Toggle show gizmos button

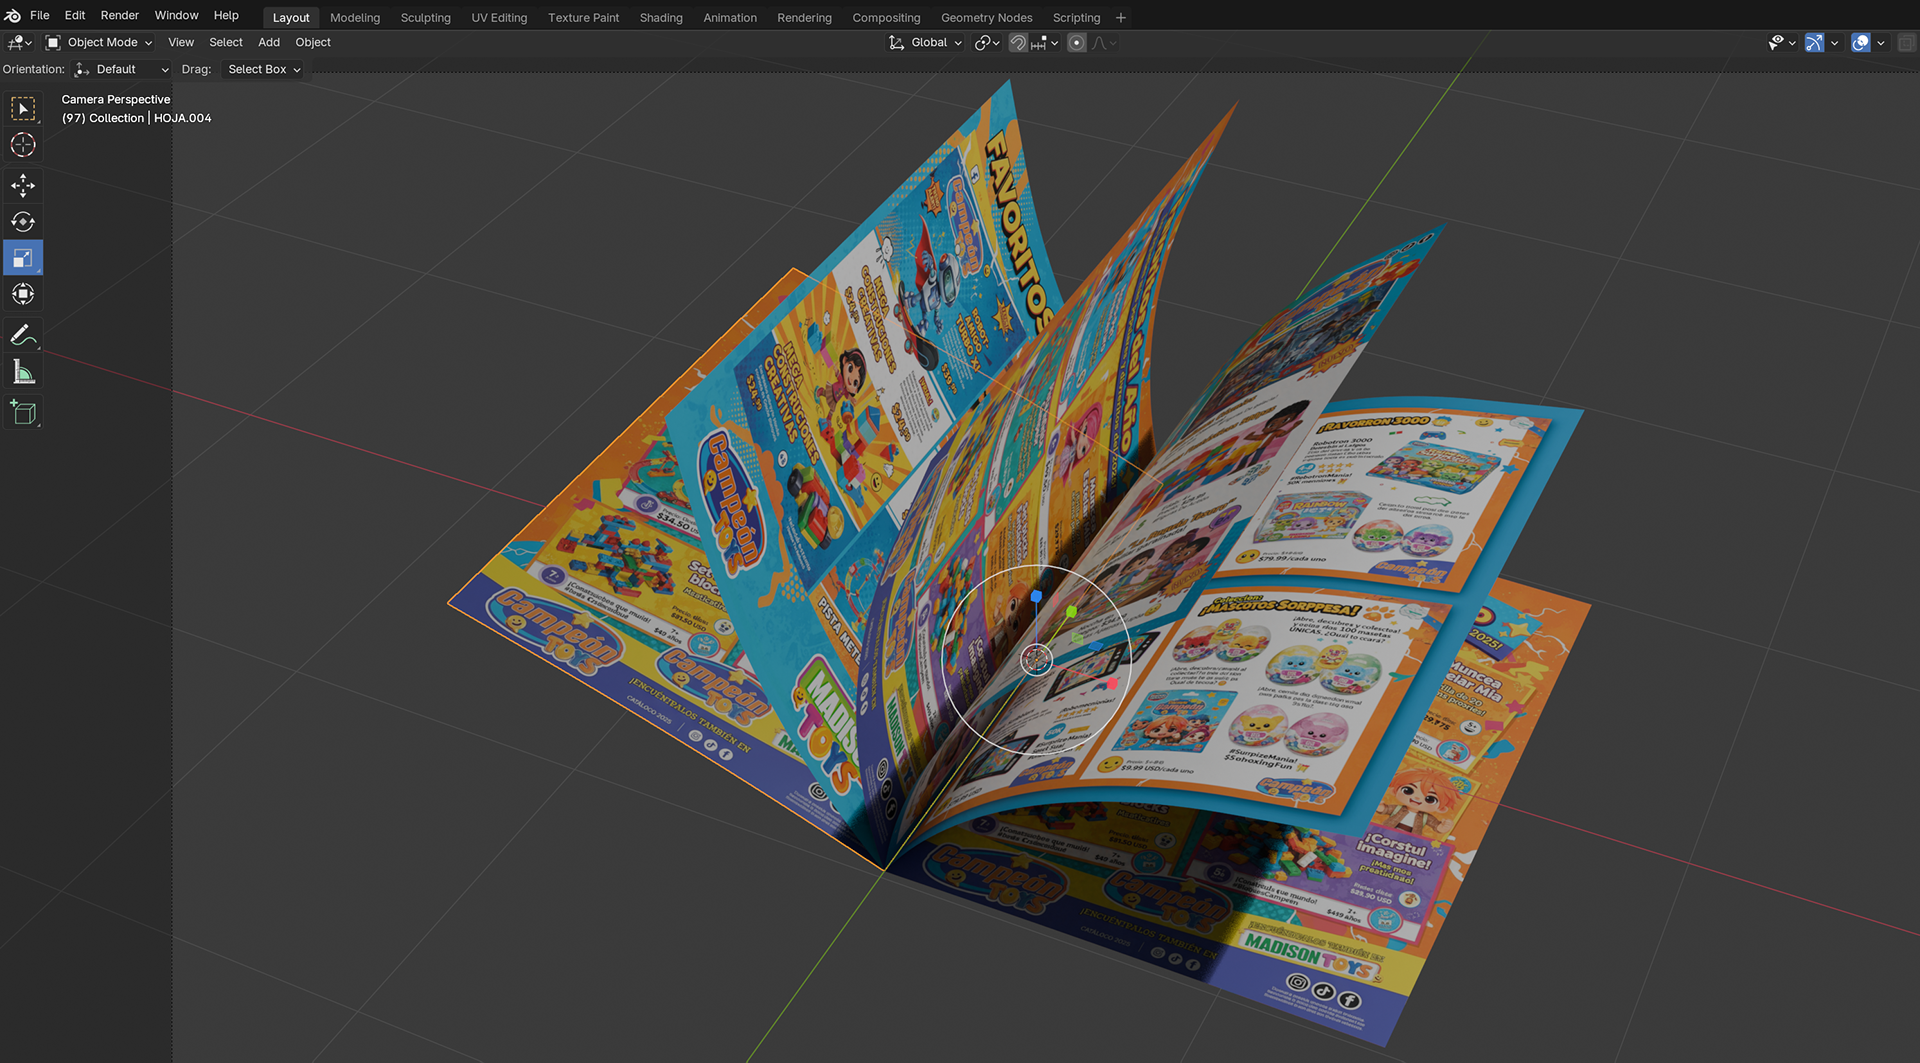tap(1814, 43)
